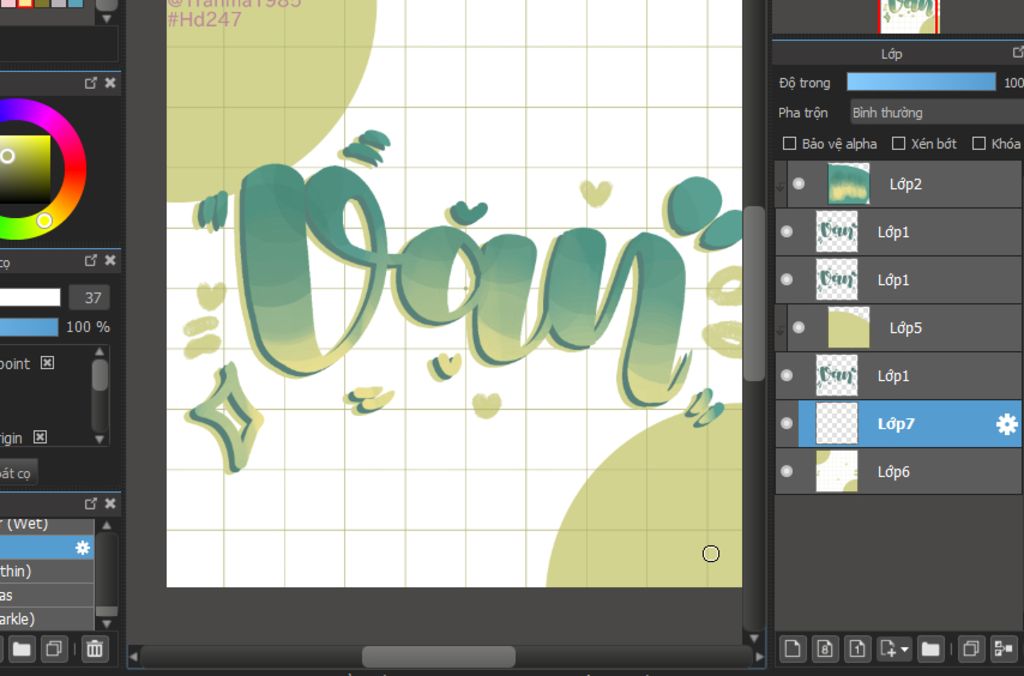
Task: Close the brush list panel
Action: pos(110,504)
